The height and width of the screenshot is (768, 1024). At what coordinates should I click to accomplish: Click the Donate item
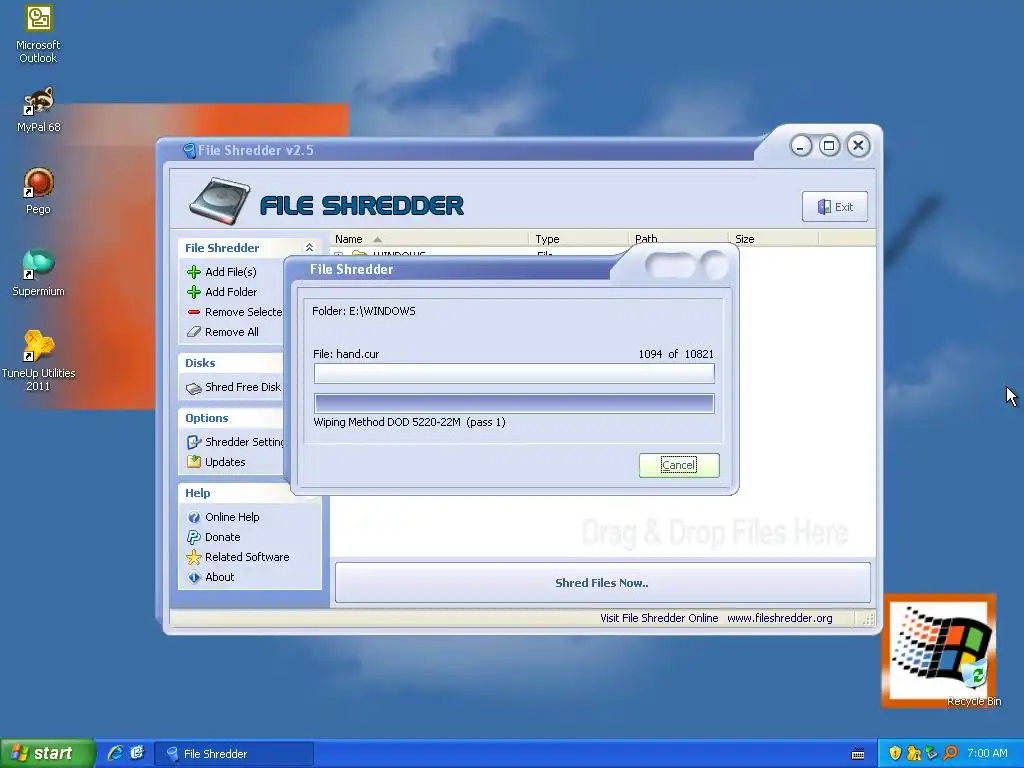(x=214, y=537)
